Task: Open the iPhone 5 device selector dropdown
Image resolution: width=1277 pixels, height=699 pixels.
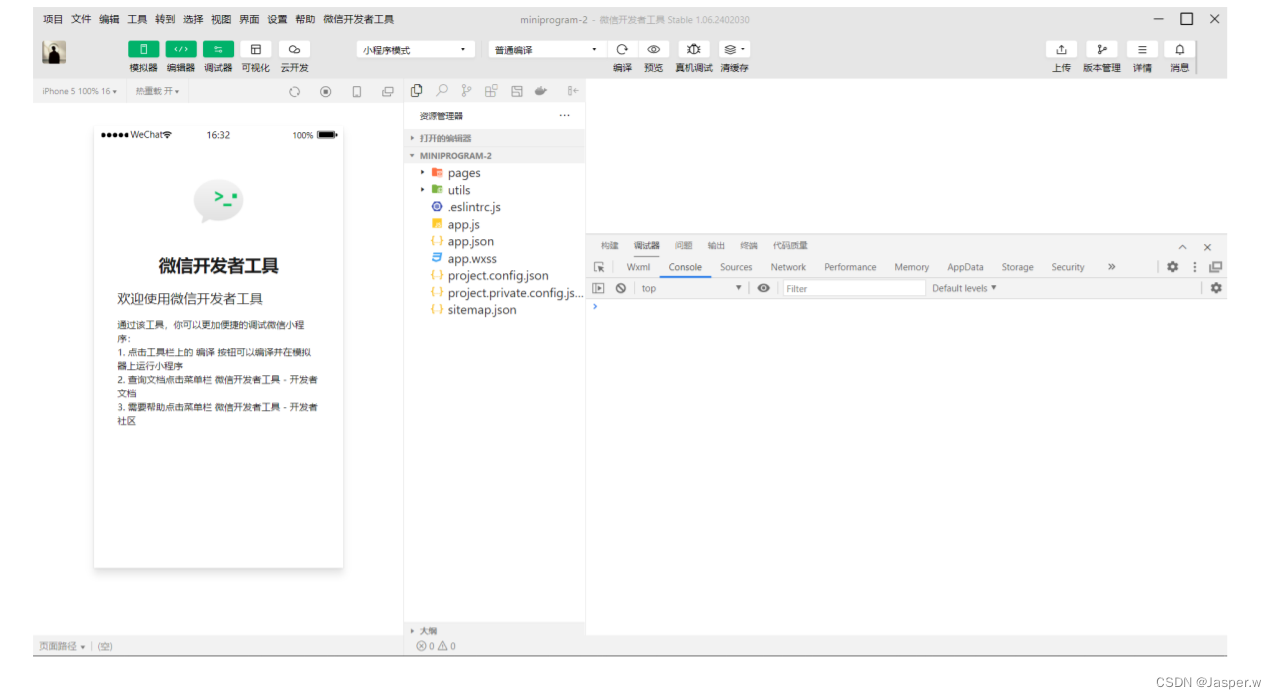Action: (79, 91)
